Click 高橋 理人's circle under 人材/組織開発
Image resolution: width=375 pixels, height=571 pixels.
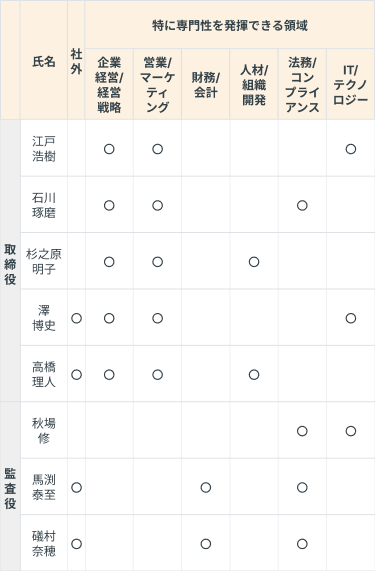[x=254, y=375]
